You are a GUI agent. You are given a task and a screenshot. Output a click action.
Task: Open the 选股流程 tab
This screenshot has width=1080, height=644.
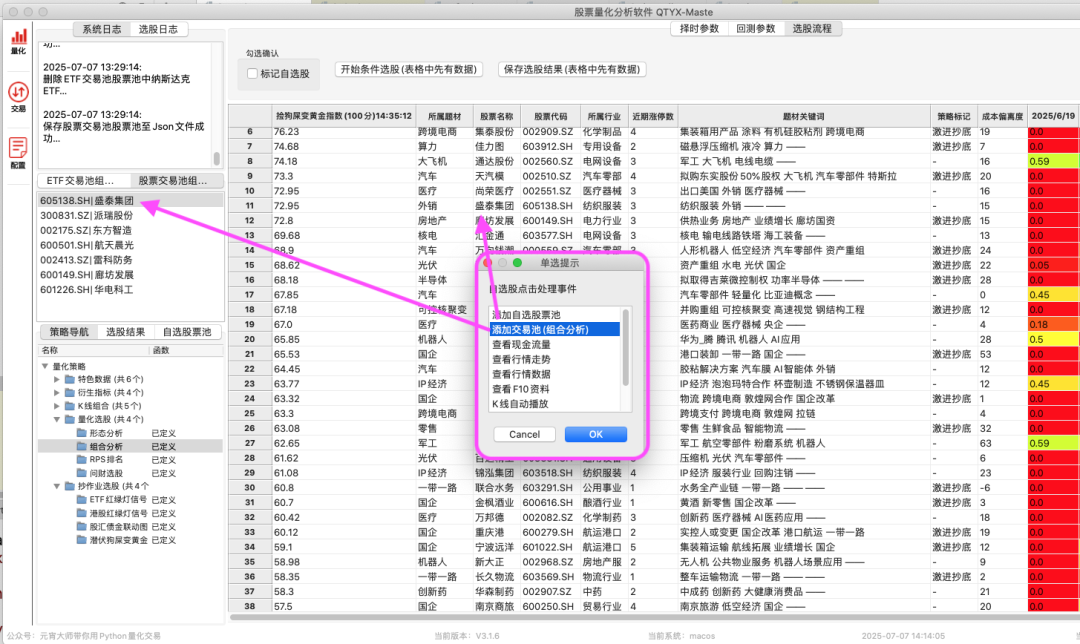click(x=812, y=28)
